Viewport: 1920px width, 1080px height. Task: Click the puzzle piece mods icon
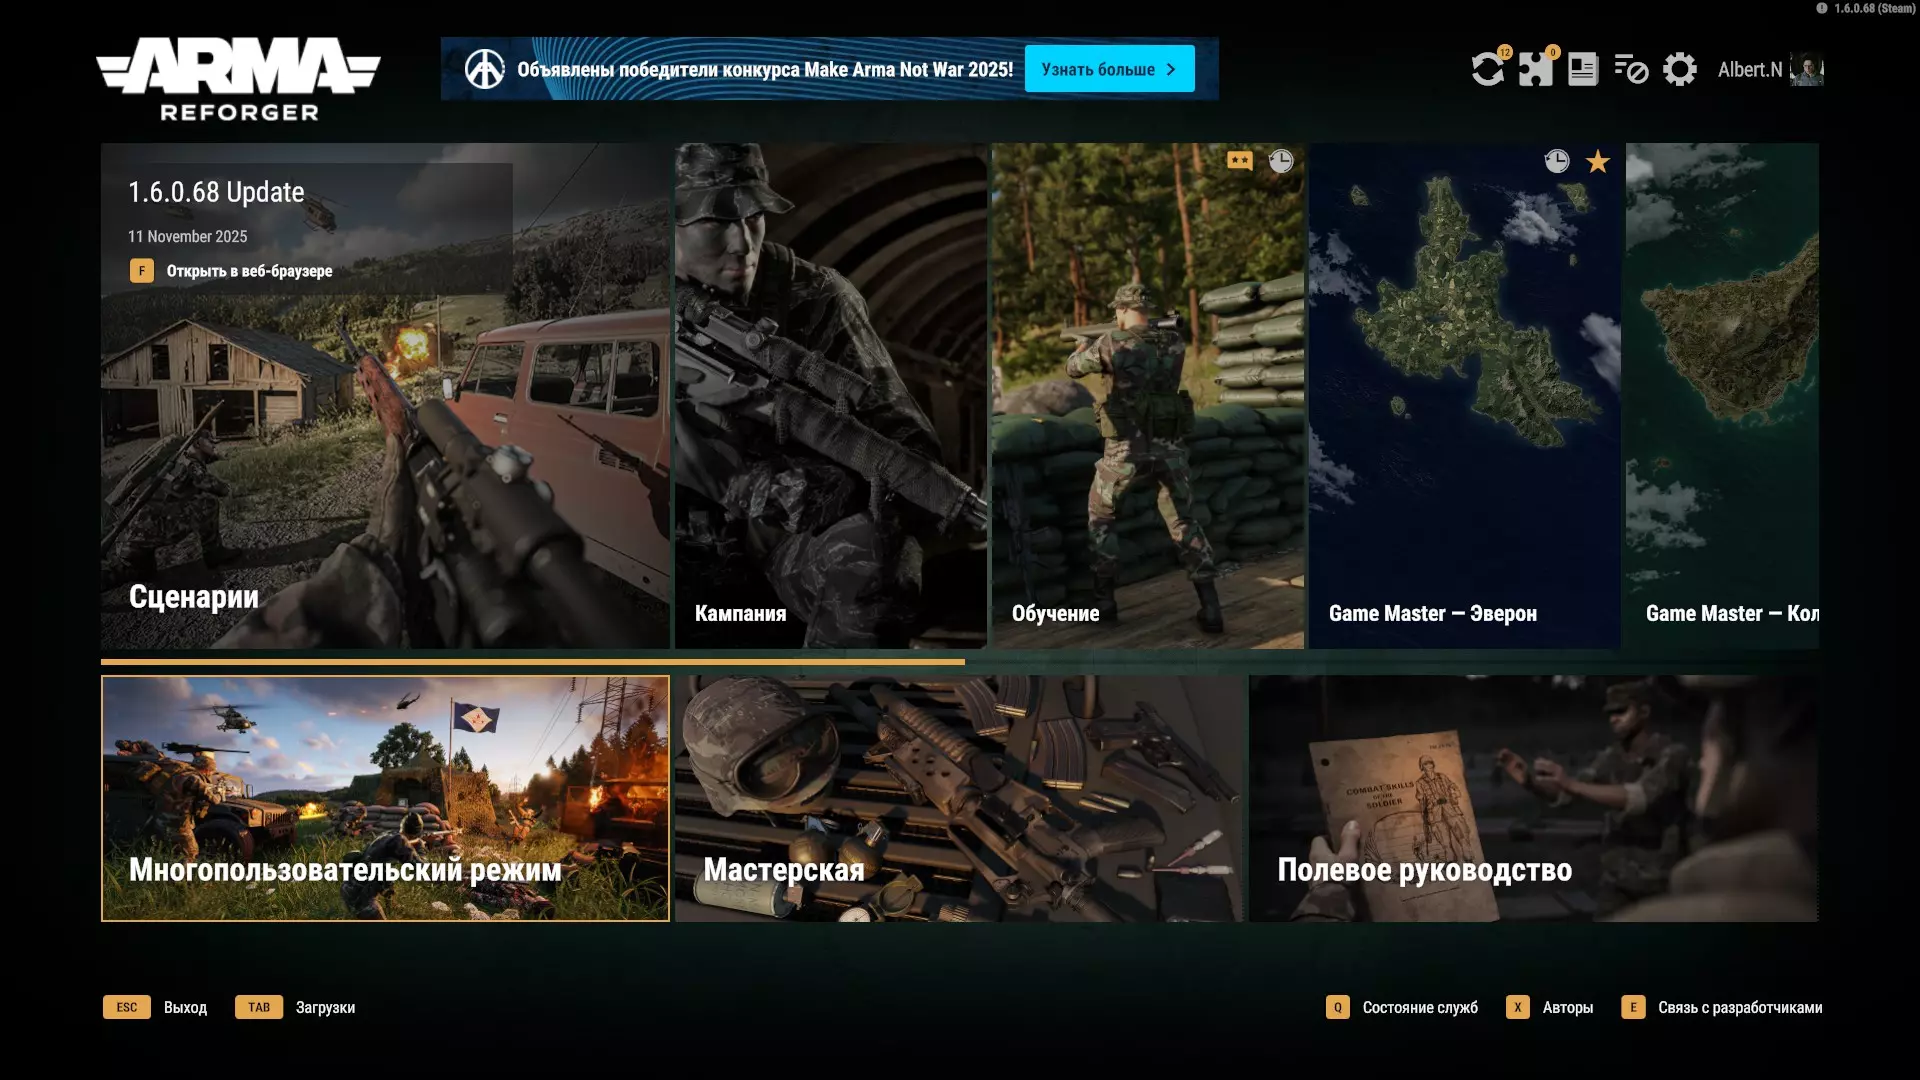1535,69
